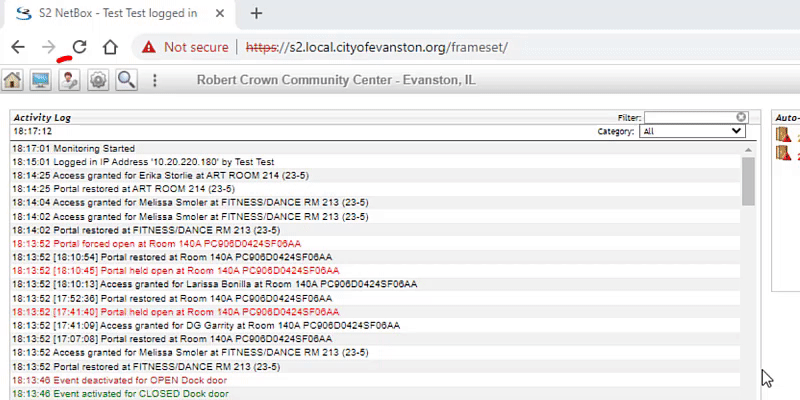Screen dimensions: 800x400
Task: Navigate back with the browser back arrow
Action: click(x=18, y=47)
